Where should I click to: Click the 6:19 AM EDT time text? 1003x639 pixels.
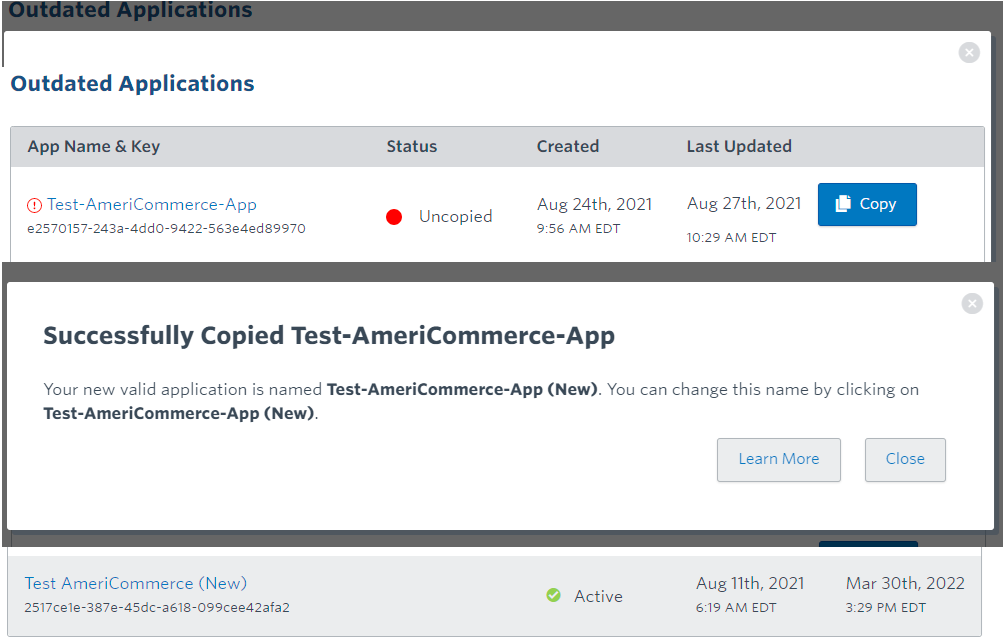[736, 608]
